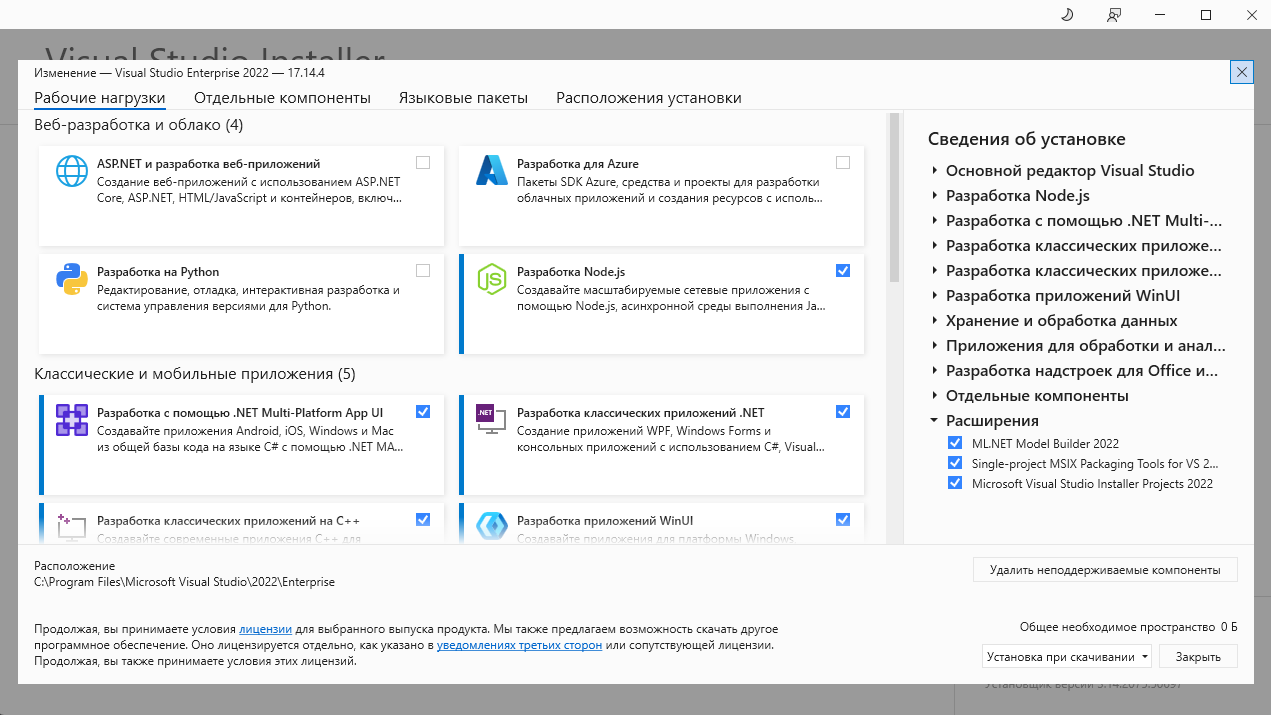Image resolution: width=1271 pixels, height=715 pixels.
Task: Switch to the 'Отдельные компоненты' tab
Action: coord(282,98)
